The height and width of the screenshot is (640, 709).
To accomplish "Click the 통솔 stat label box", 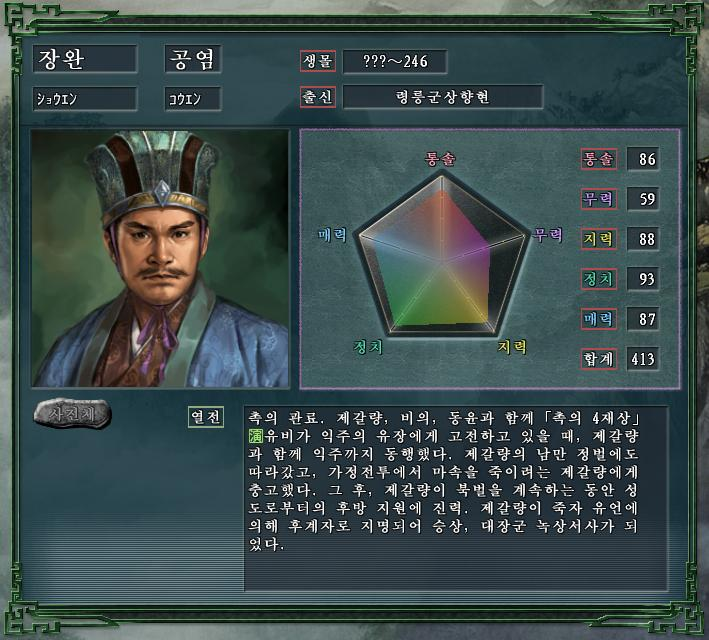I will click(x=599, y=159).
